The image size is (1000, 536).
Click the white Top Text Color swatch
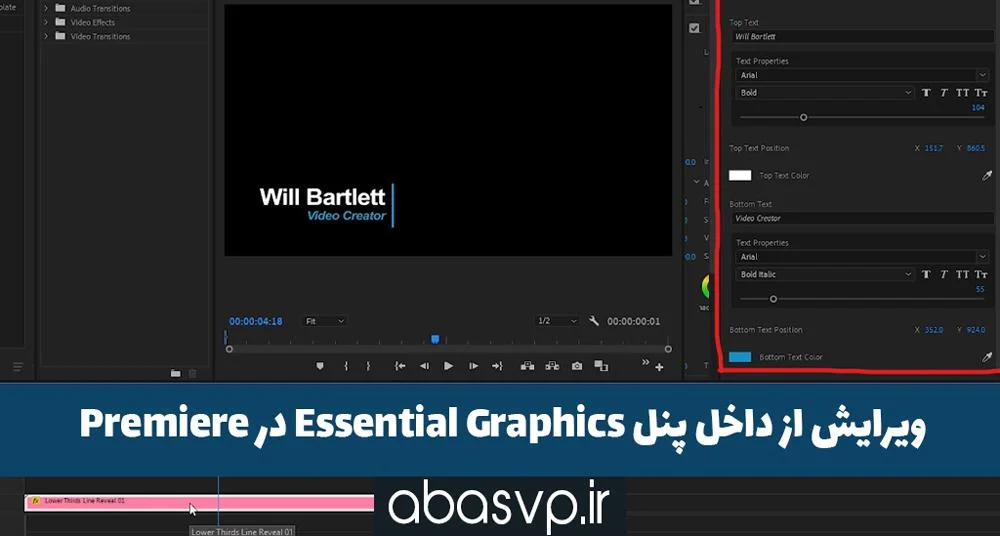[740, 175]
